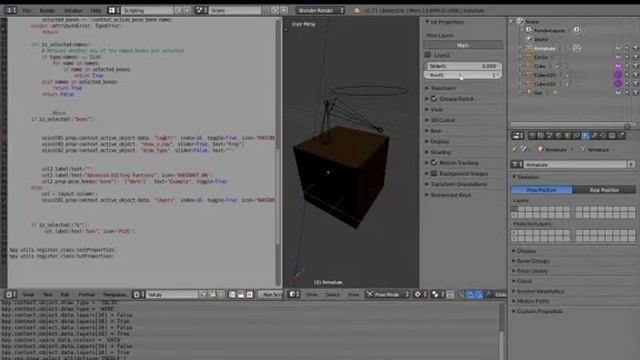Click the RenderLayers icon in outliner

(x=529, y=30)
